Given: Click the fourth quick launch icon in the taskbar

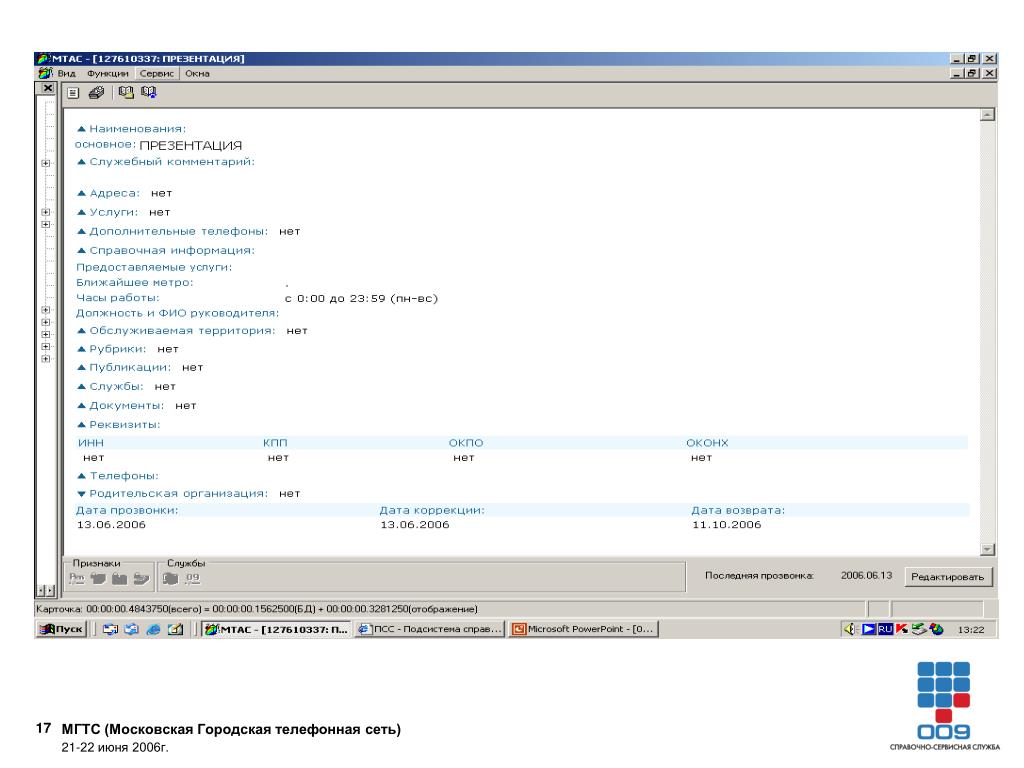Looking at the screenshot, I should tap(176, 630).
